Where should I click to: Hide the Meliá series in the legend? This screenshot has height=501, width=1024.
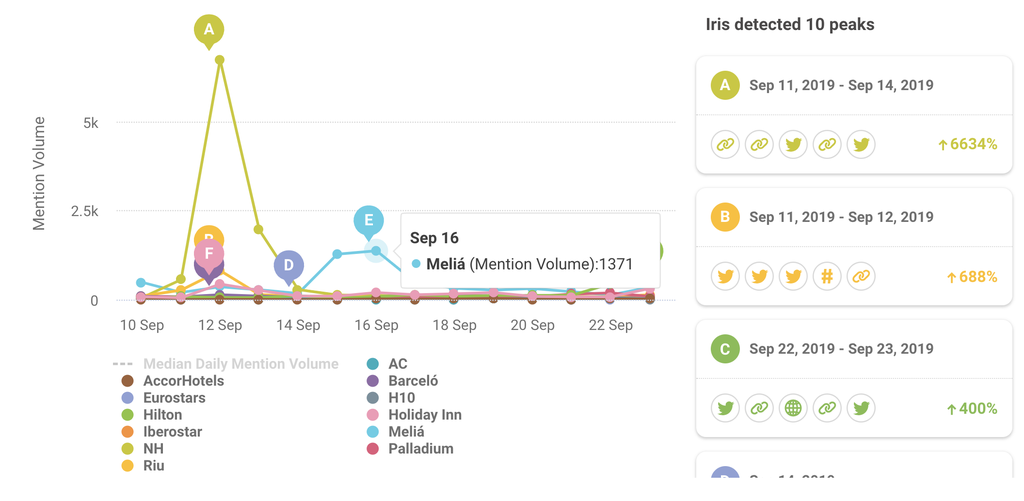point(408,432)
